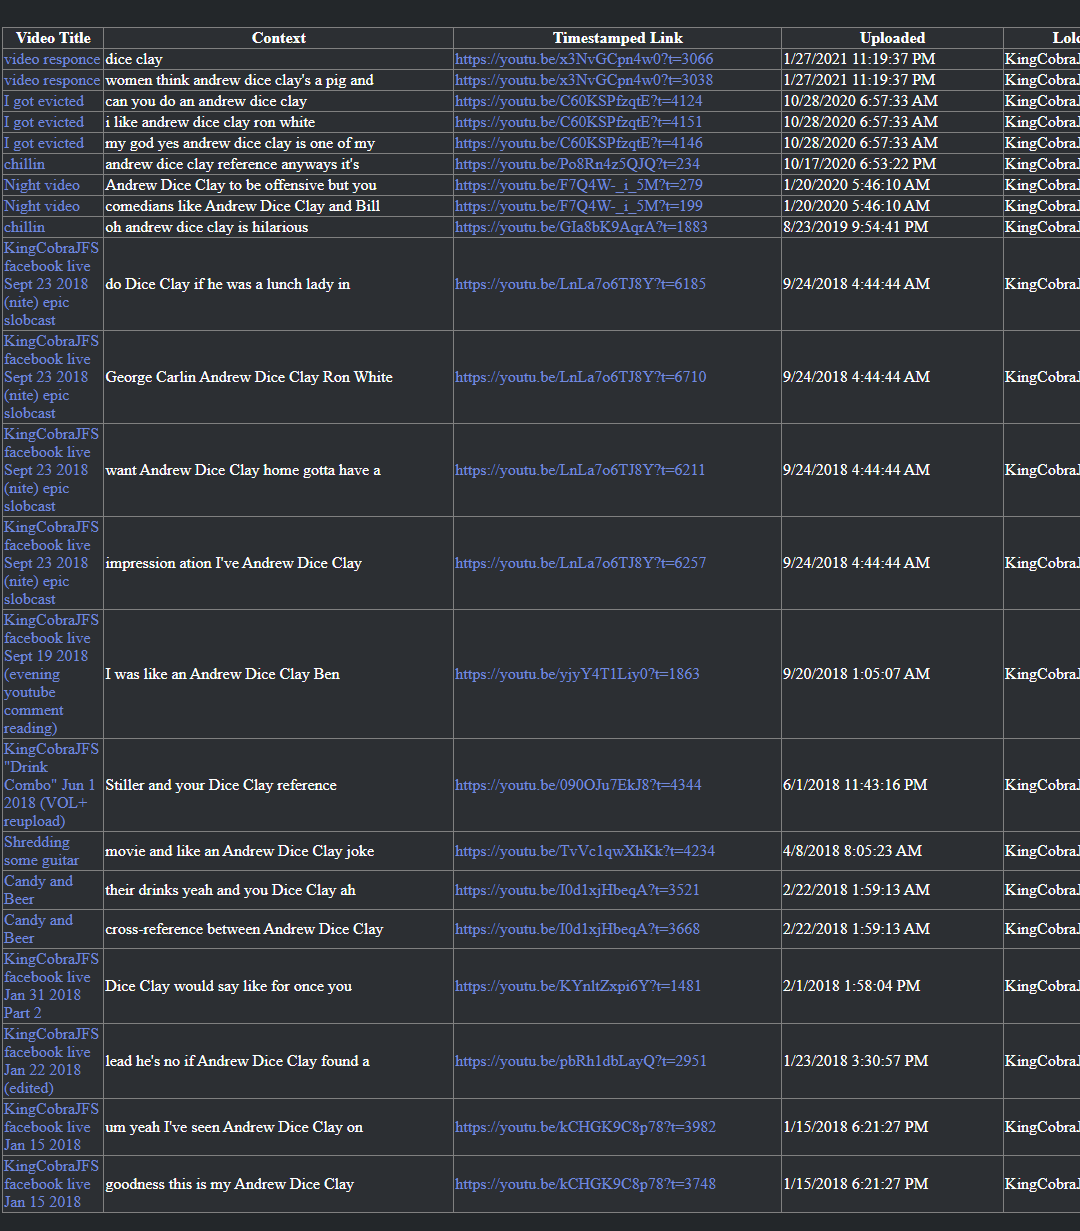Click the 'Uploaded' column header
This screenshot has width=1080, height=1231.
(893, 38)
